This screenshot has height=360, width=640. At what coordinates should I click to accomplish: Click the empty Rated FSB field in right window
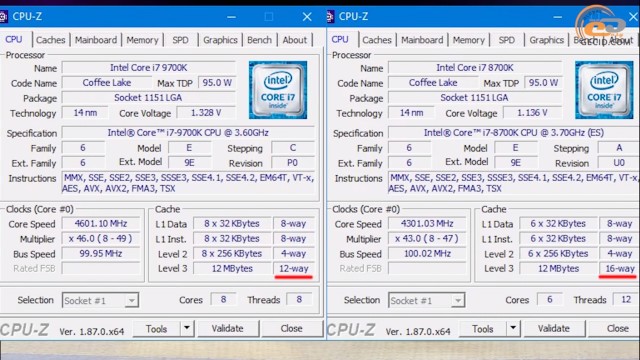tap(427, 269)
